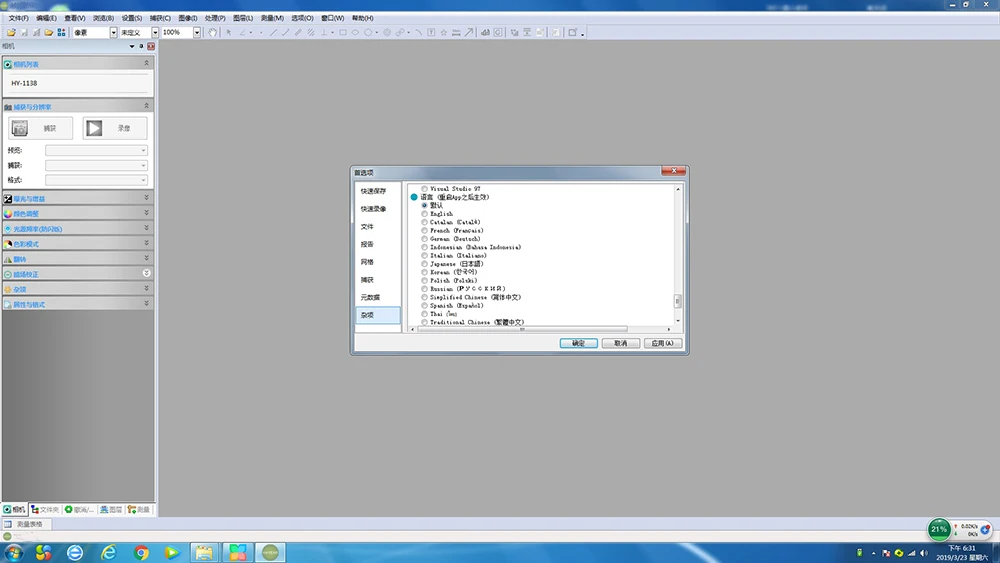Click the dialog scroll-up arrow
The image size is (1000, 563).
coord(678,189)
